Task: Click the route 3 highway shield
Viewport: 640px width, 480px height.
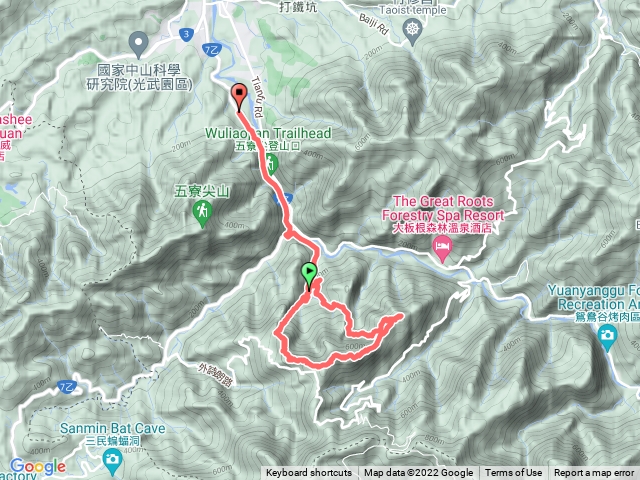Action: click(186, 34)
